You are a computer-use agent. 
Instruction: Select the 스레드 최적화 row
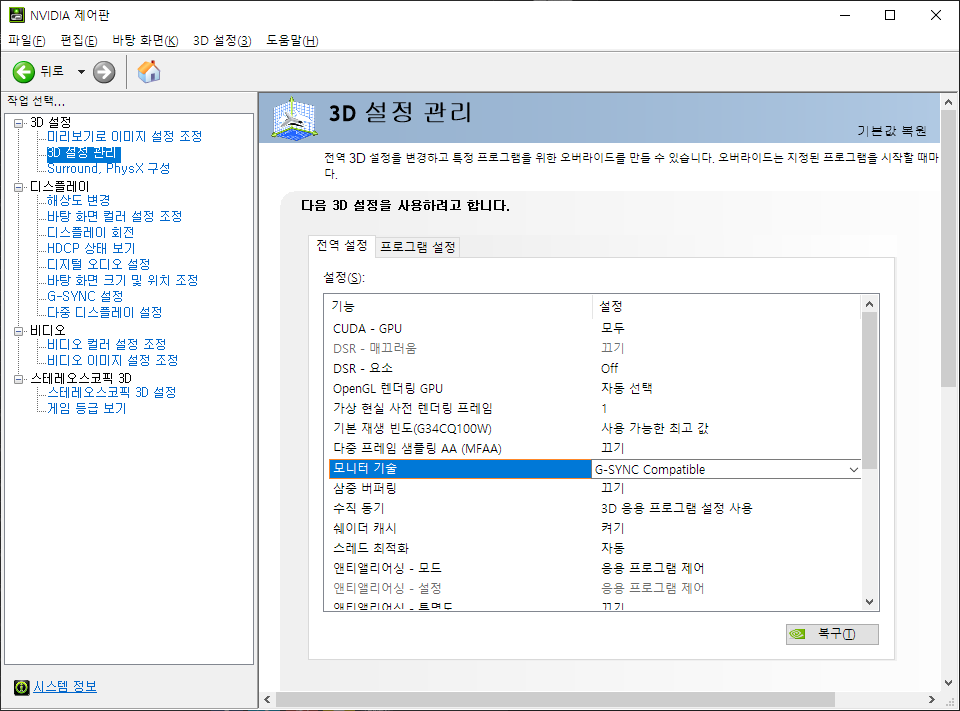click(594, 548)
